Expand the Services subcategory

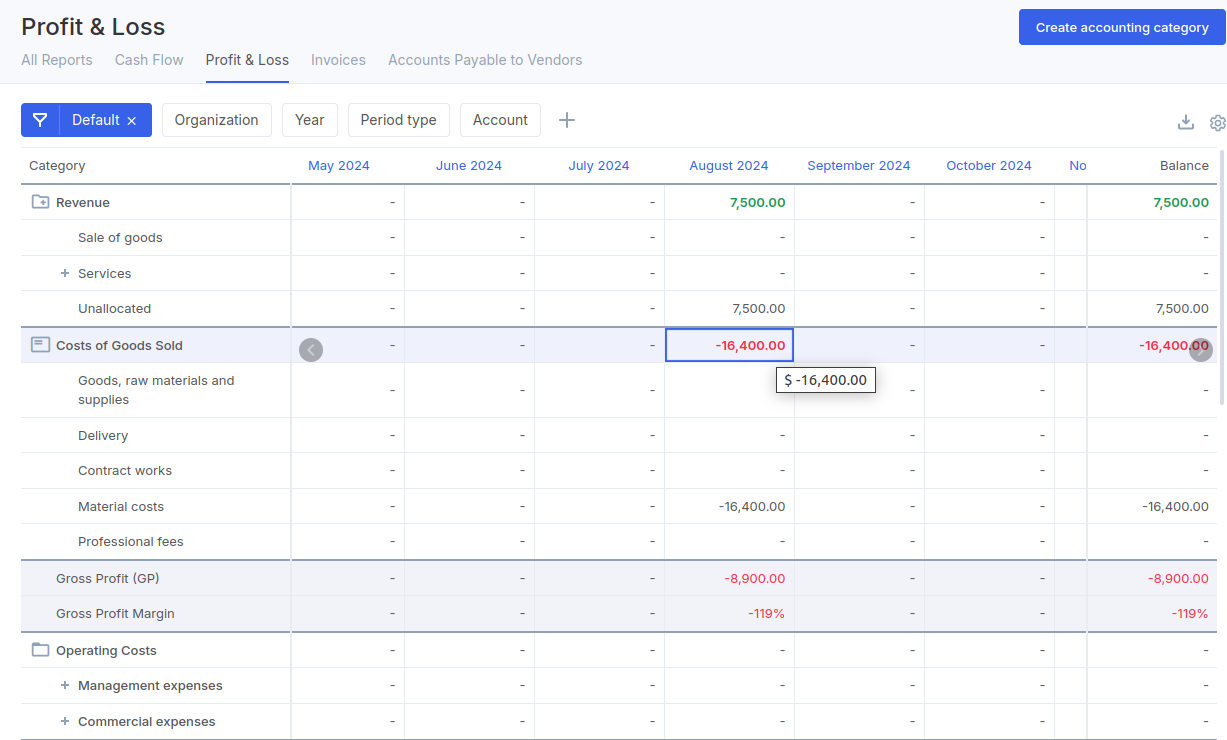click(65, 273)
